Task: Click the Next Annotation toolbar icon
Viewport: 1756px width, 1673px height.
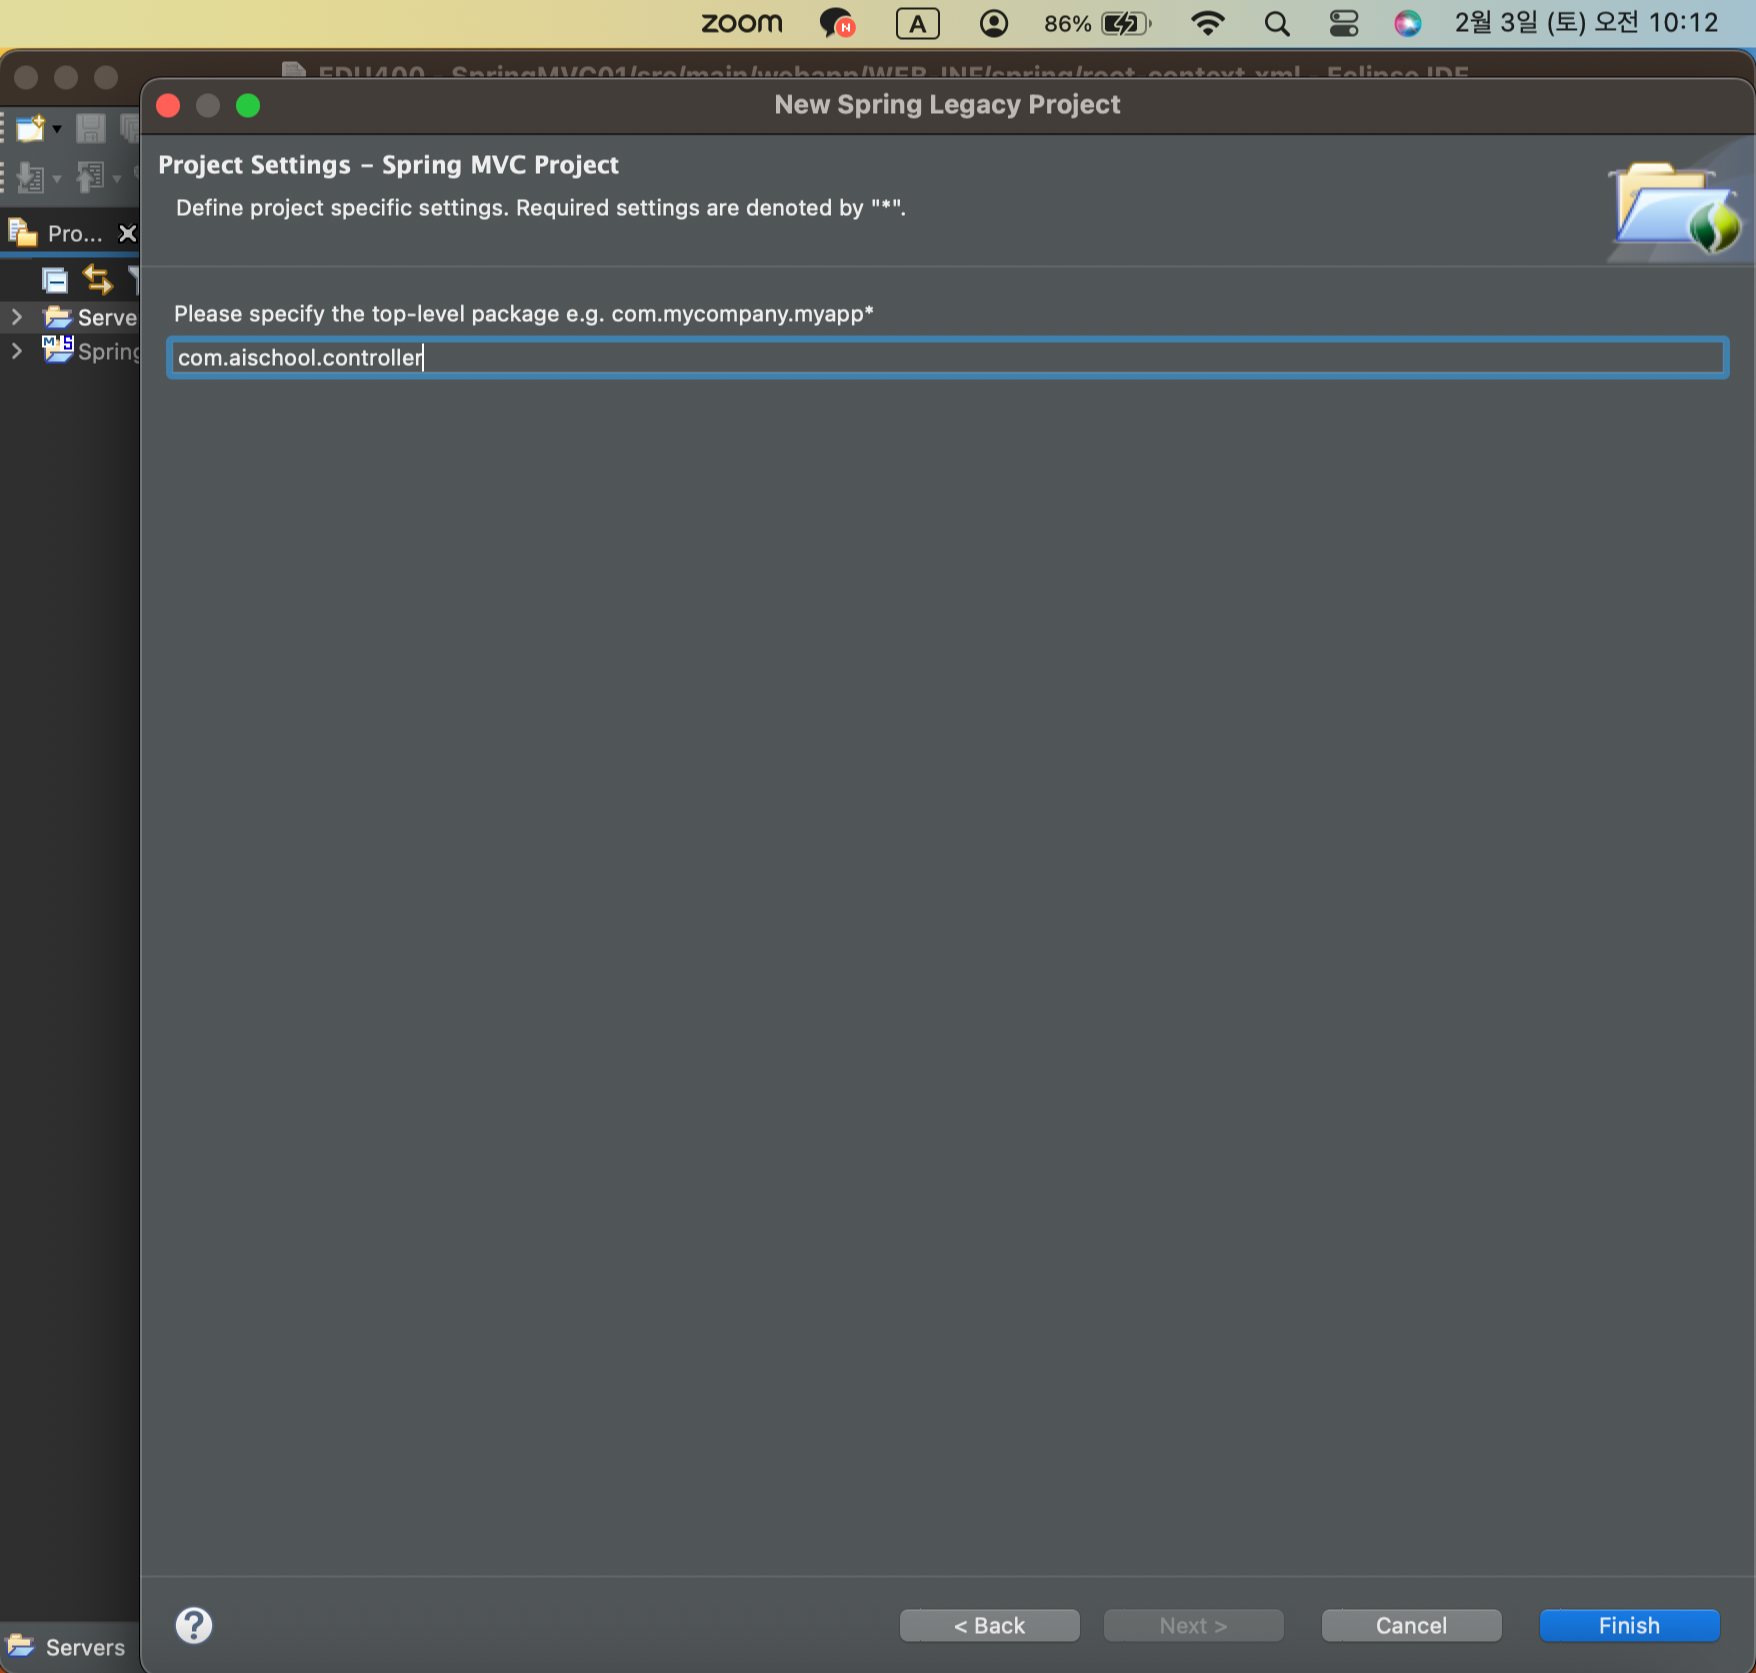Action: point(30,178)
